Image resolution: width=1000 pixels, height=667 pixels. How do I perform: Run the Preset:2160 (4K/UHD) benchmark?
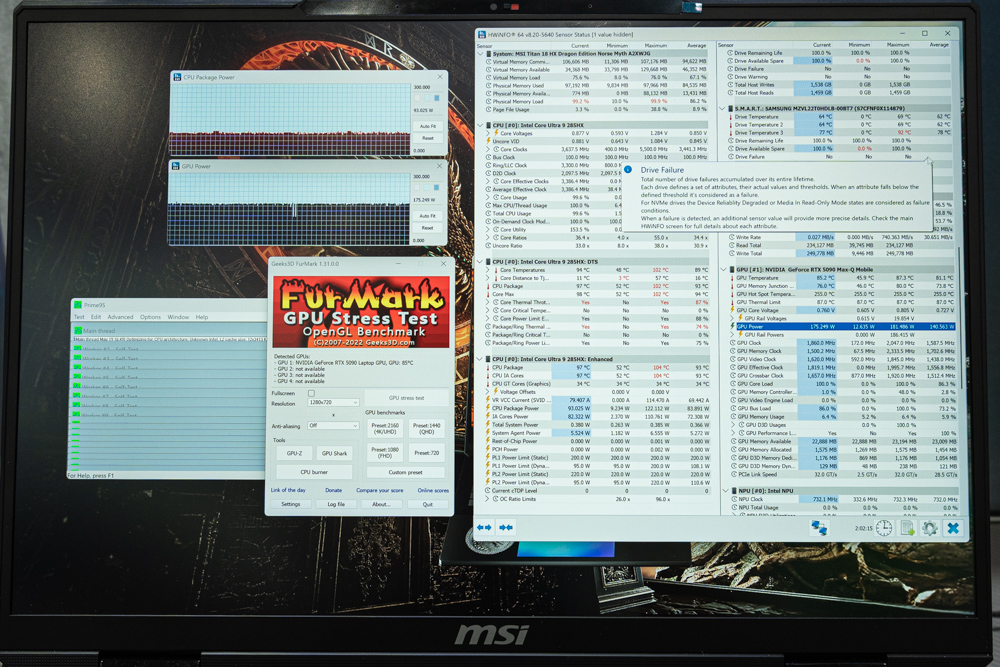(x=385, y=429)
